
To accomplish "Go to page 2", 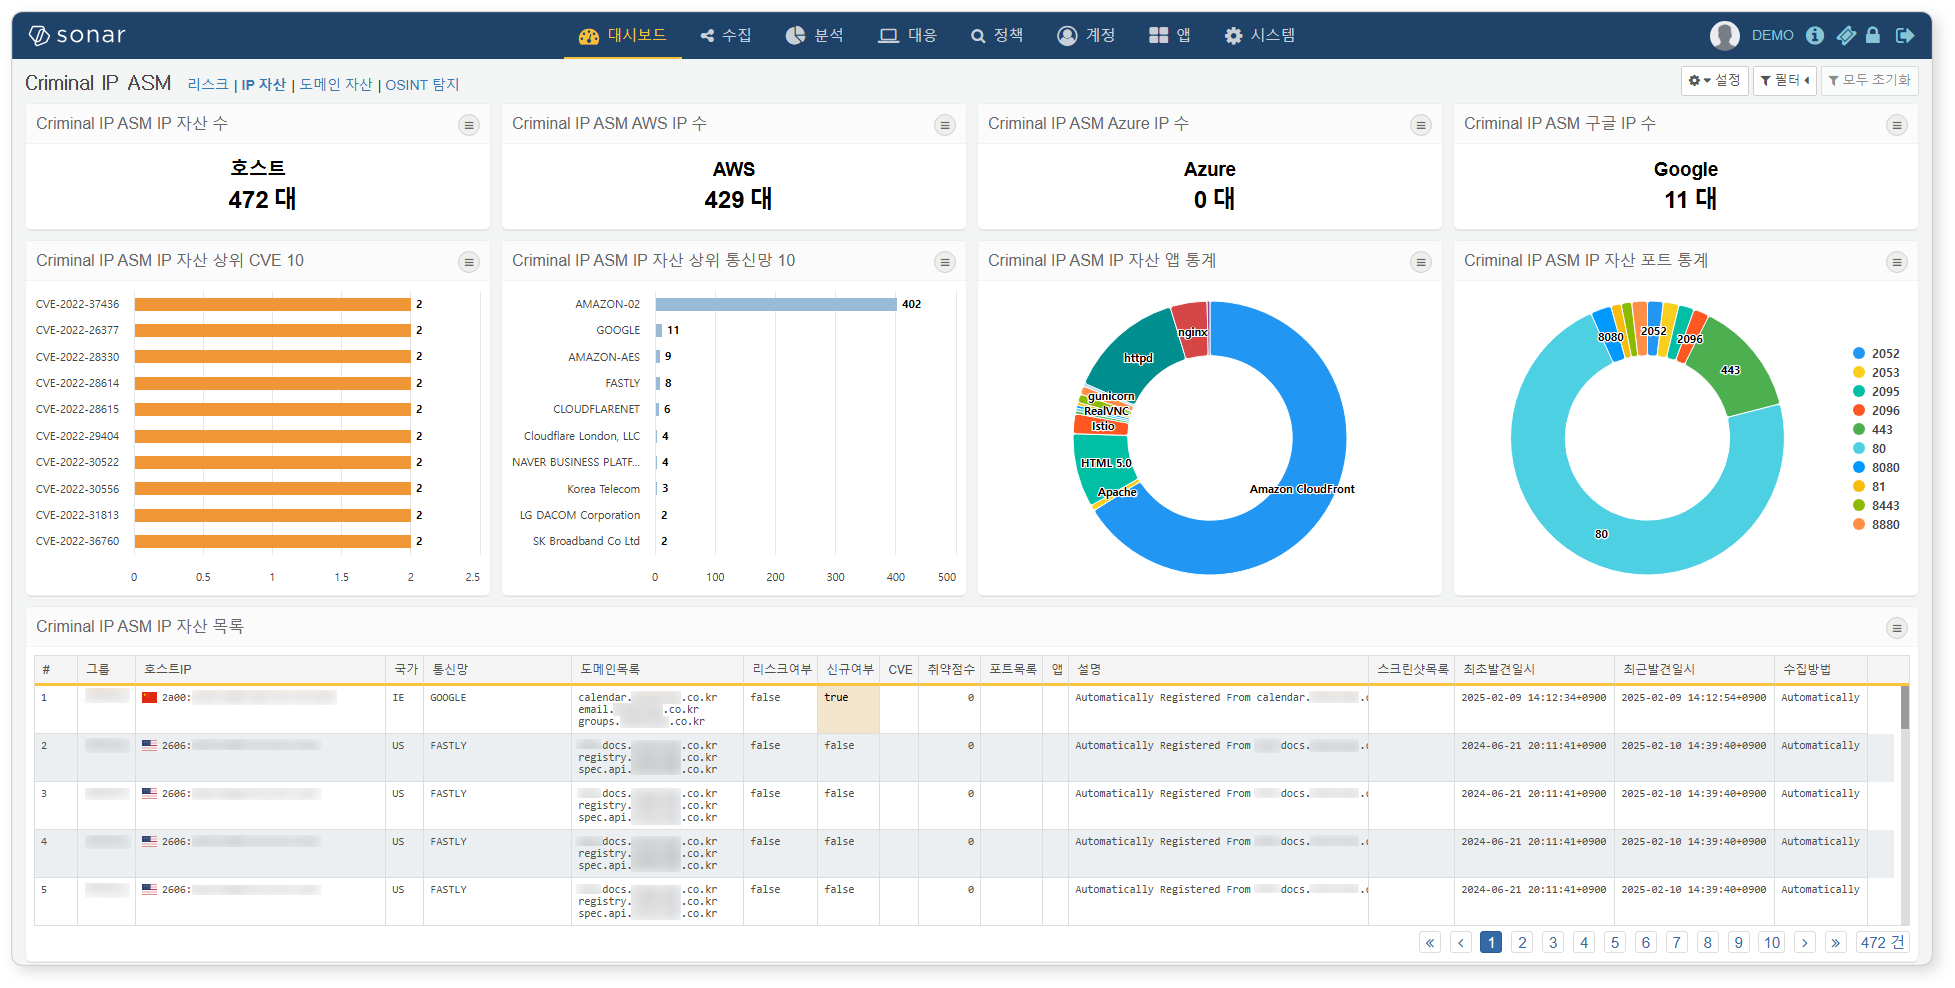I will tap(1522, 942).
